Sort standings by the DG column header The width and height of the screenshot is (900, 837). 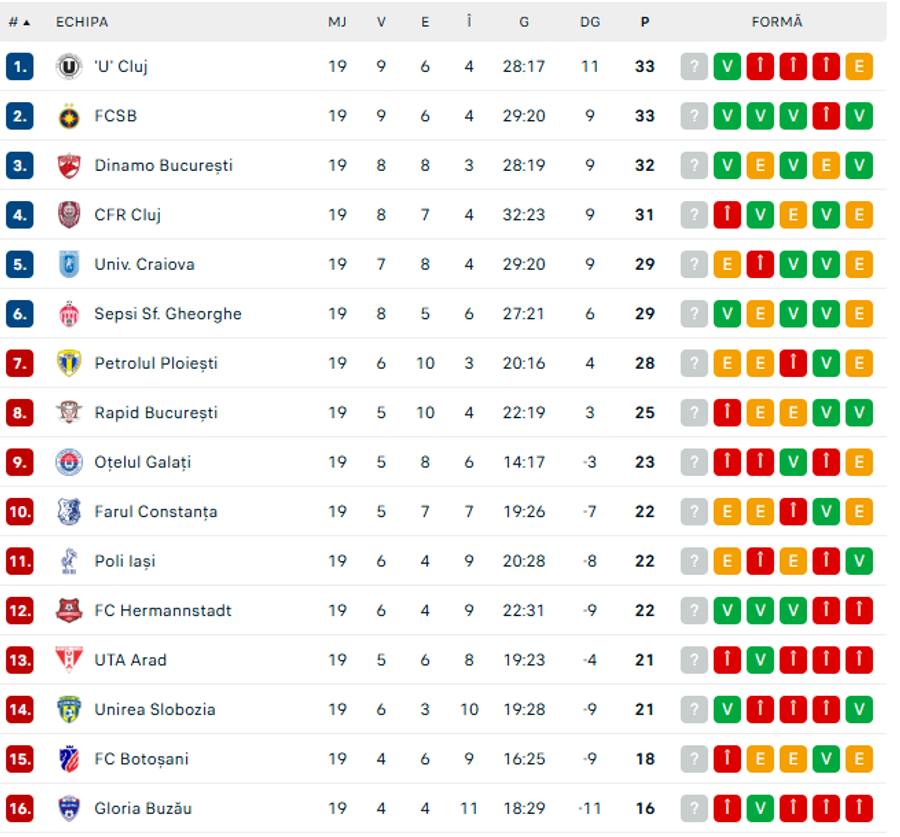[x=590, y=22]
